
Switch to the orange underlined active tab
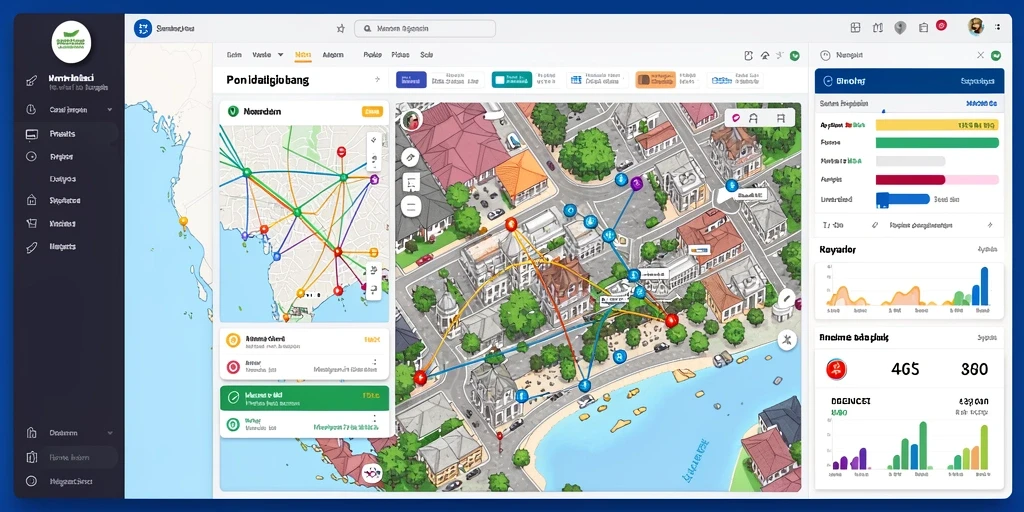(x=302, y=56)
